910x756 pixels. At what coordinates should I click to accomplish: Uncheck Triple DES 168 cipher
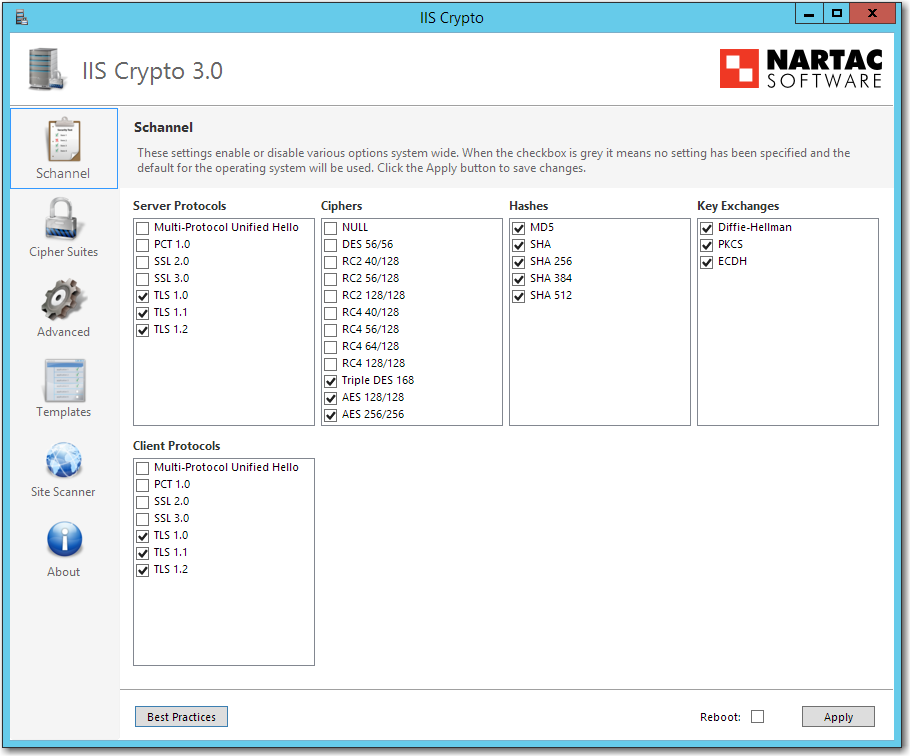click(x=331, y=381)
